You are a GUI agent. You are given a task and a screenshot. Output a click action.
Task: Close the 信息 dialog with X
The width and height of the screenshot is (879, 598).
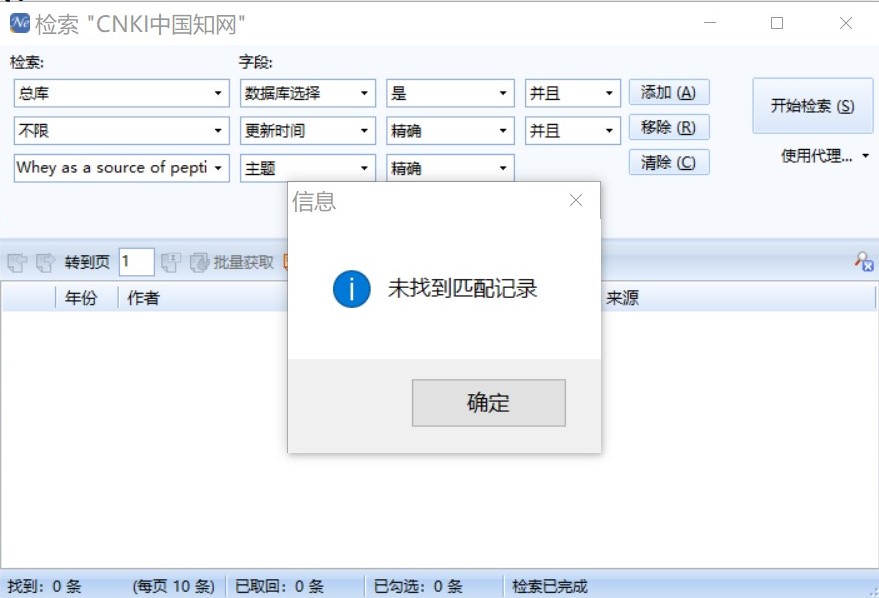(576, 200)
